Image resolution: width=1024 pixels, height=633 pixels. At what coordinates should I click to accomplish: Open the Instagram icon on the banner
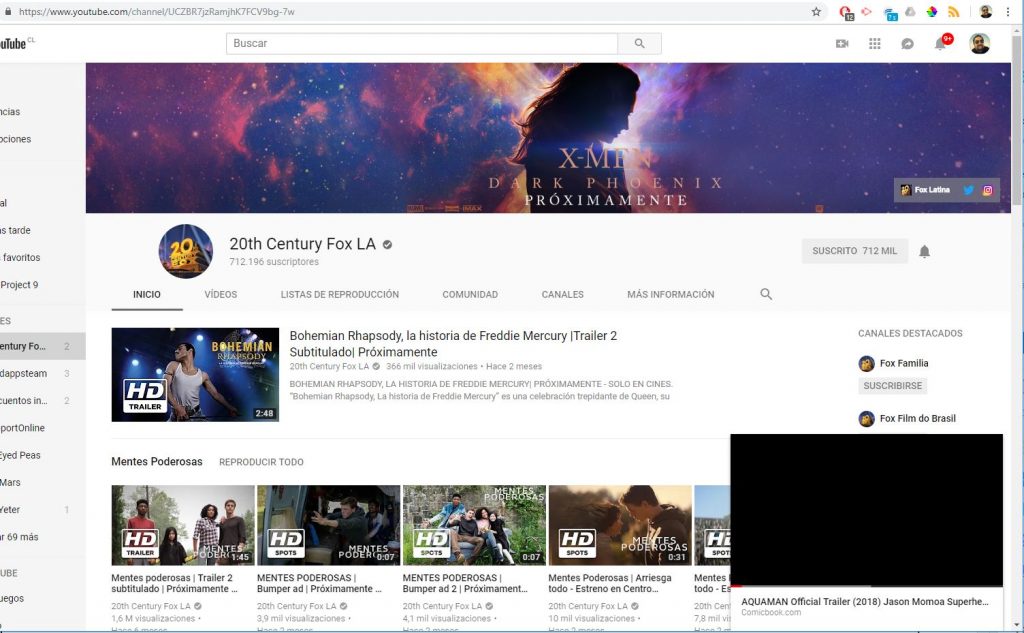click(987, 190)
